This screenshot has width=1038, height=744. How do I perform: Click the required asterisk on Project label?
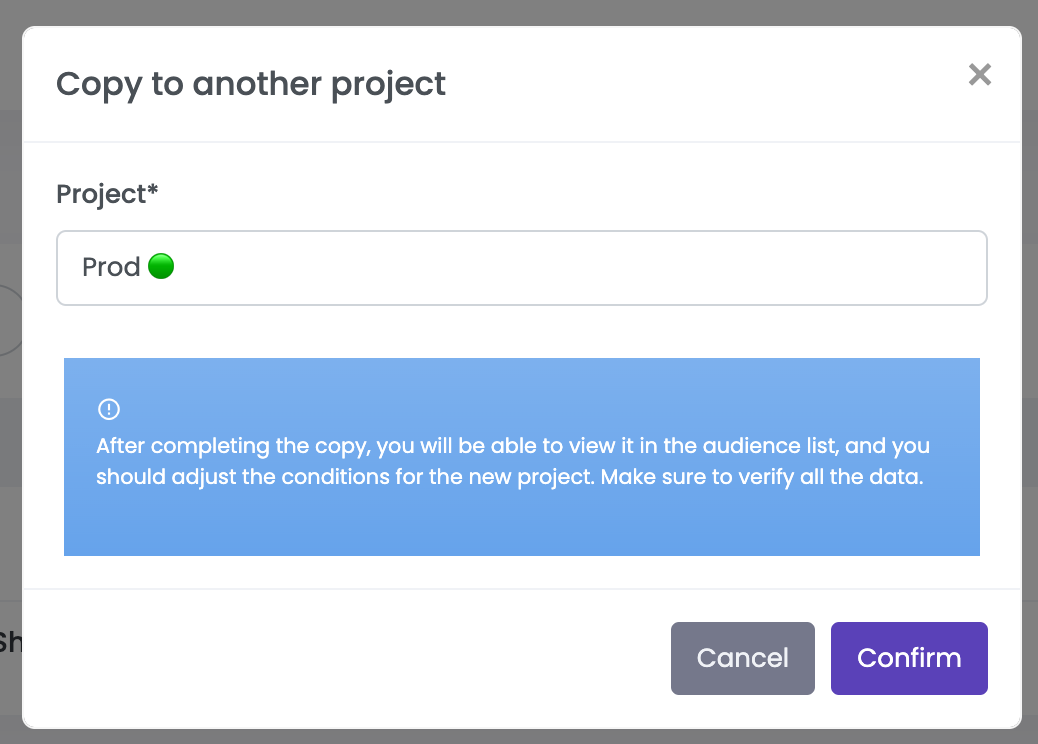(x=153, y=191)
